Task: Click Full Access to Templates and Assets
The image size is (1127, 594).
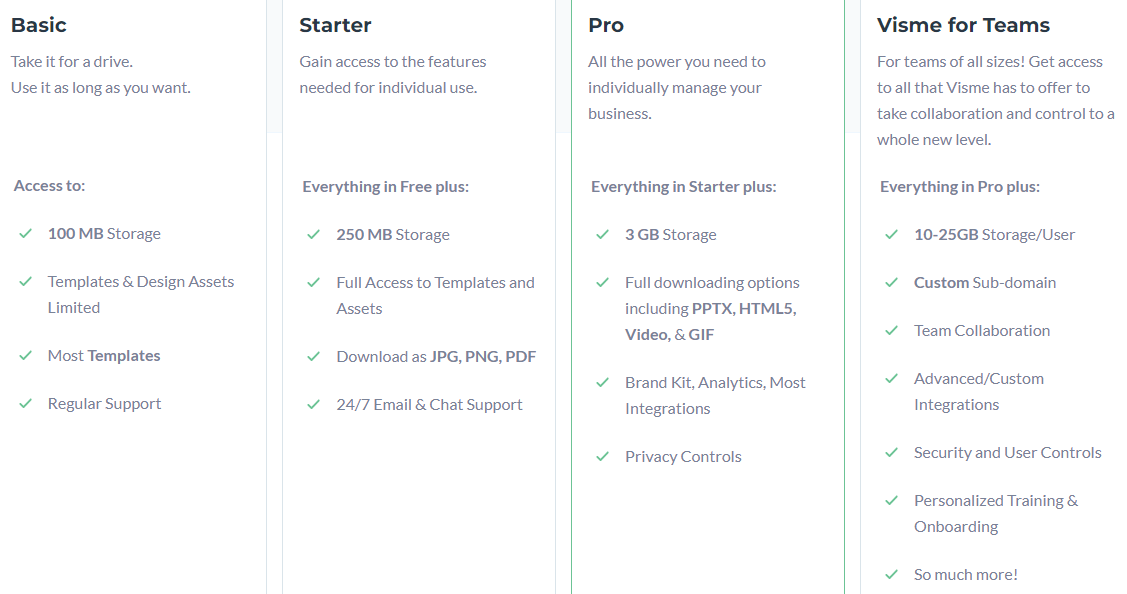Action: pyautogui.click(x=436, y=296)
